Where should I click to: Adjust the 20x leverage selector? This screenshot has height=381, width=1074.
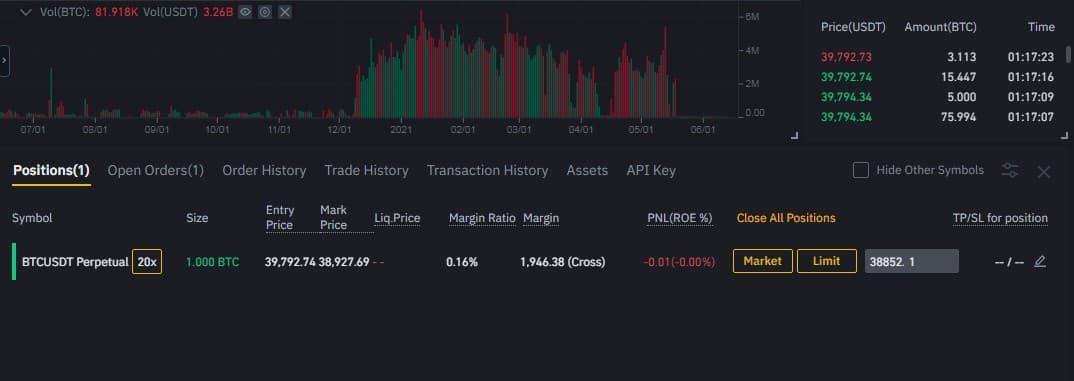pos(147,262)
